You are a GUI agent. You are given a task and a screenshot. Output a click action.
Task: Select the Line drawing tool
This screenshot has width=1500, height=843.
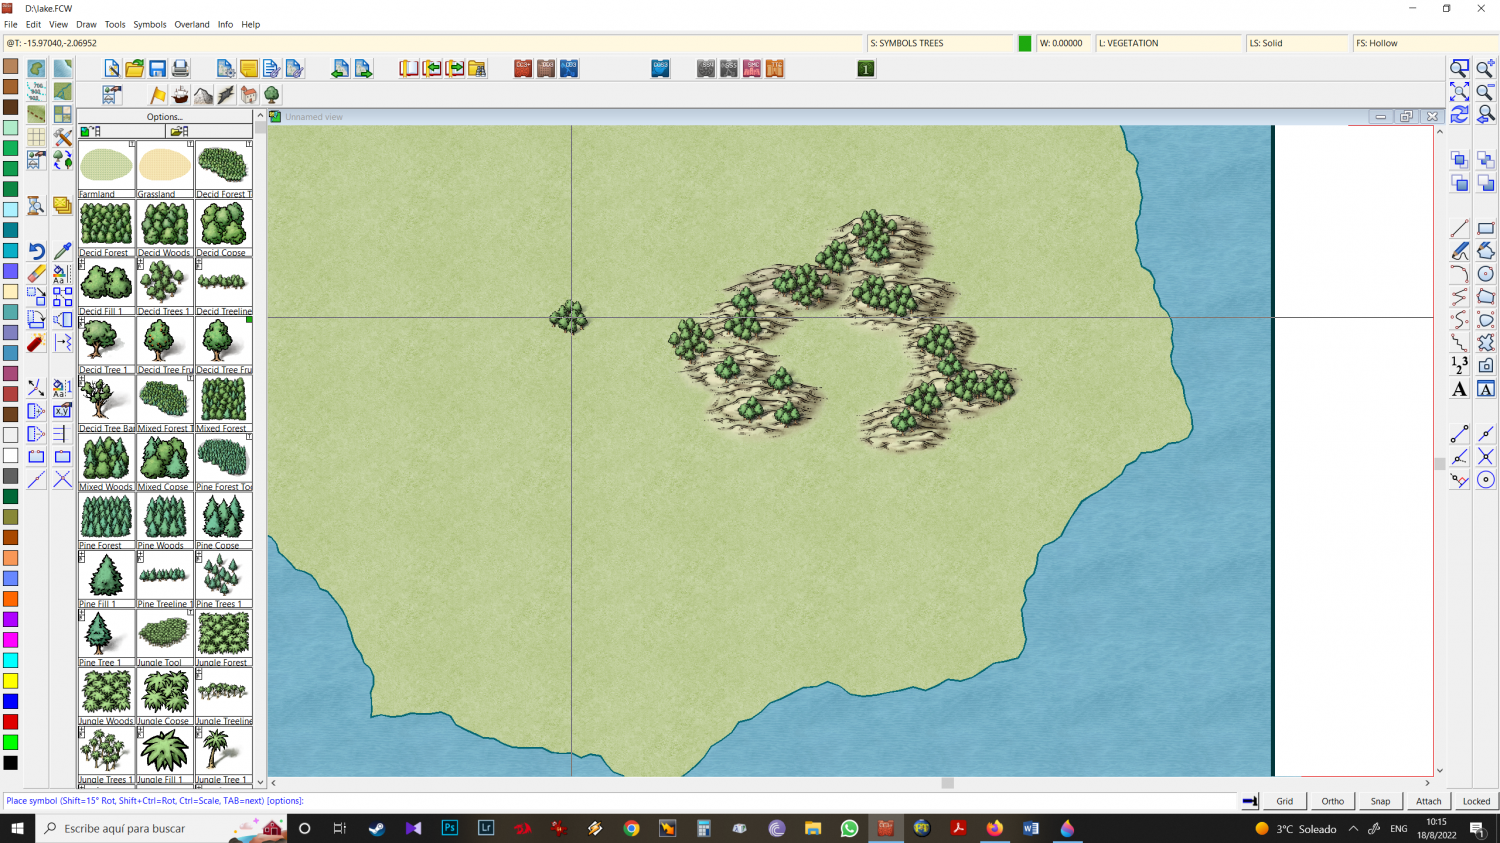pyautogui.click(x=1460, y=229)
